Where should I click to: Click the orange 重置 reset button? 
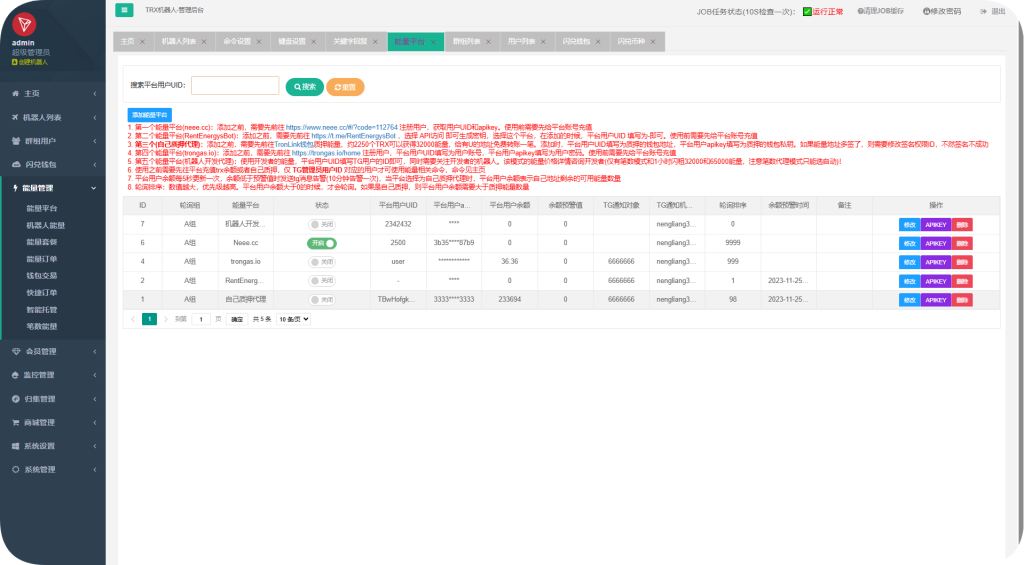[345, 87]
